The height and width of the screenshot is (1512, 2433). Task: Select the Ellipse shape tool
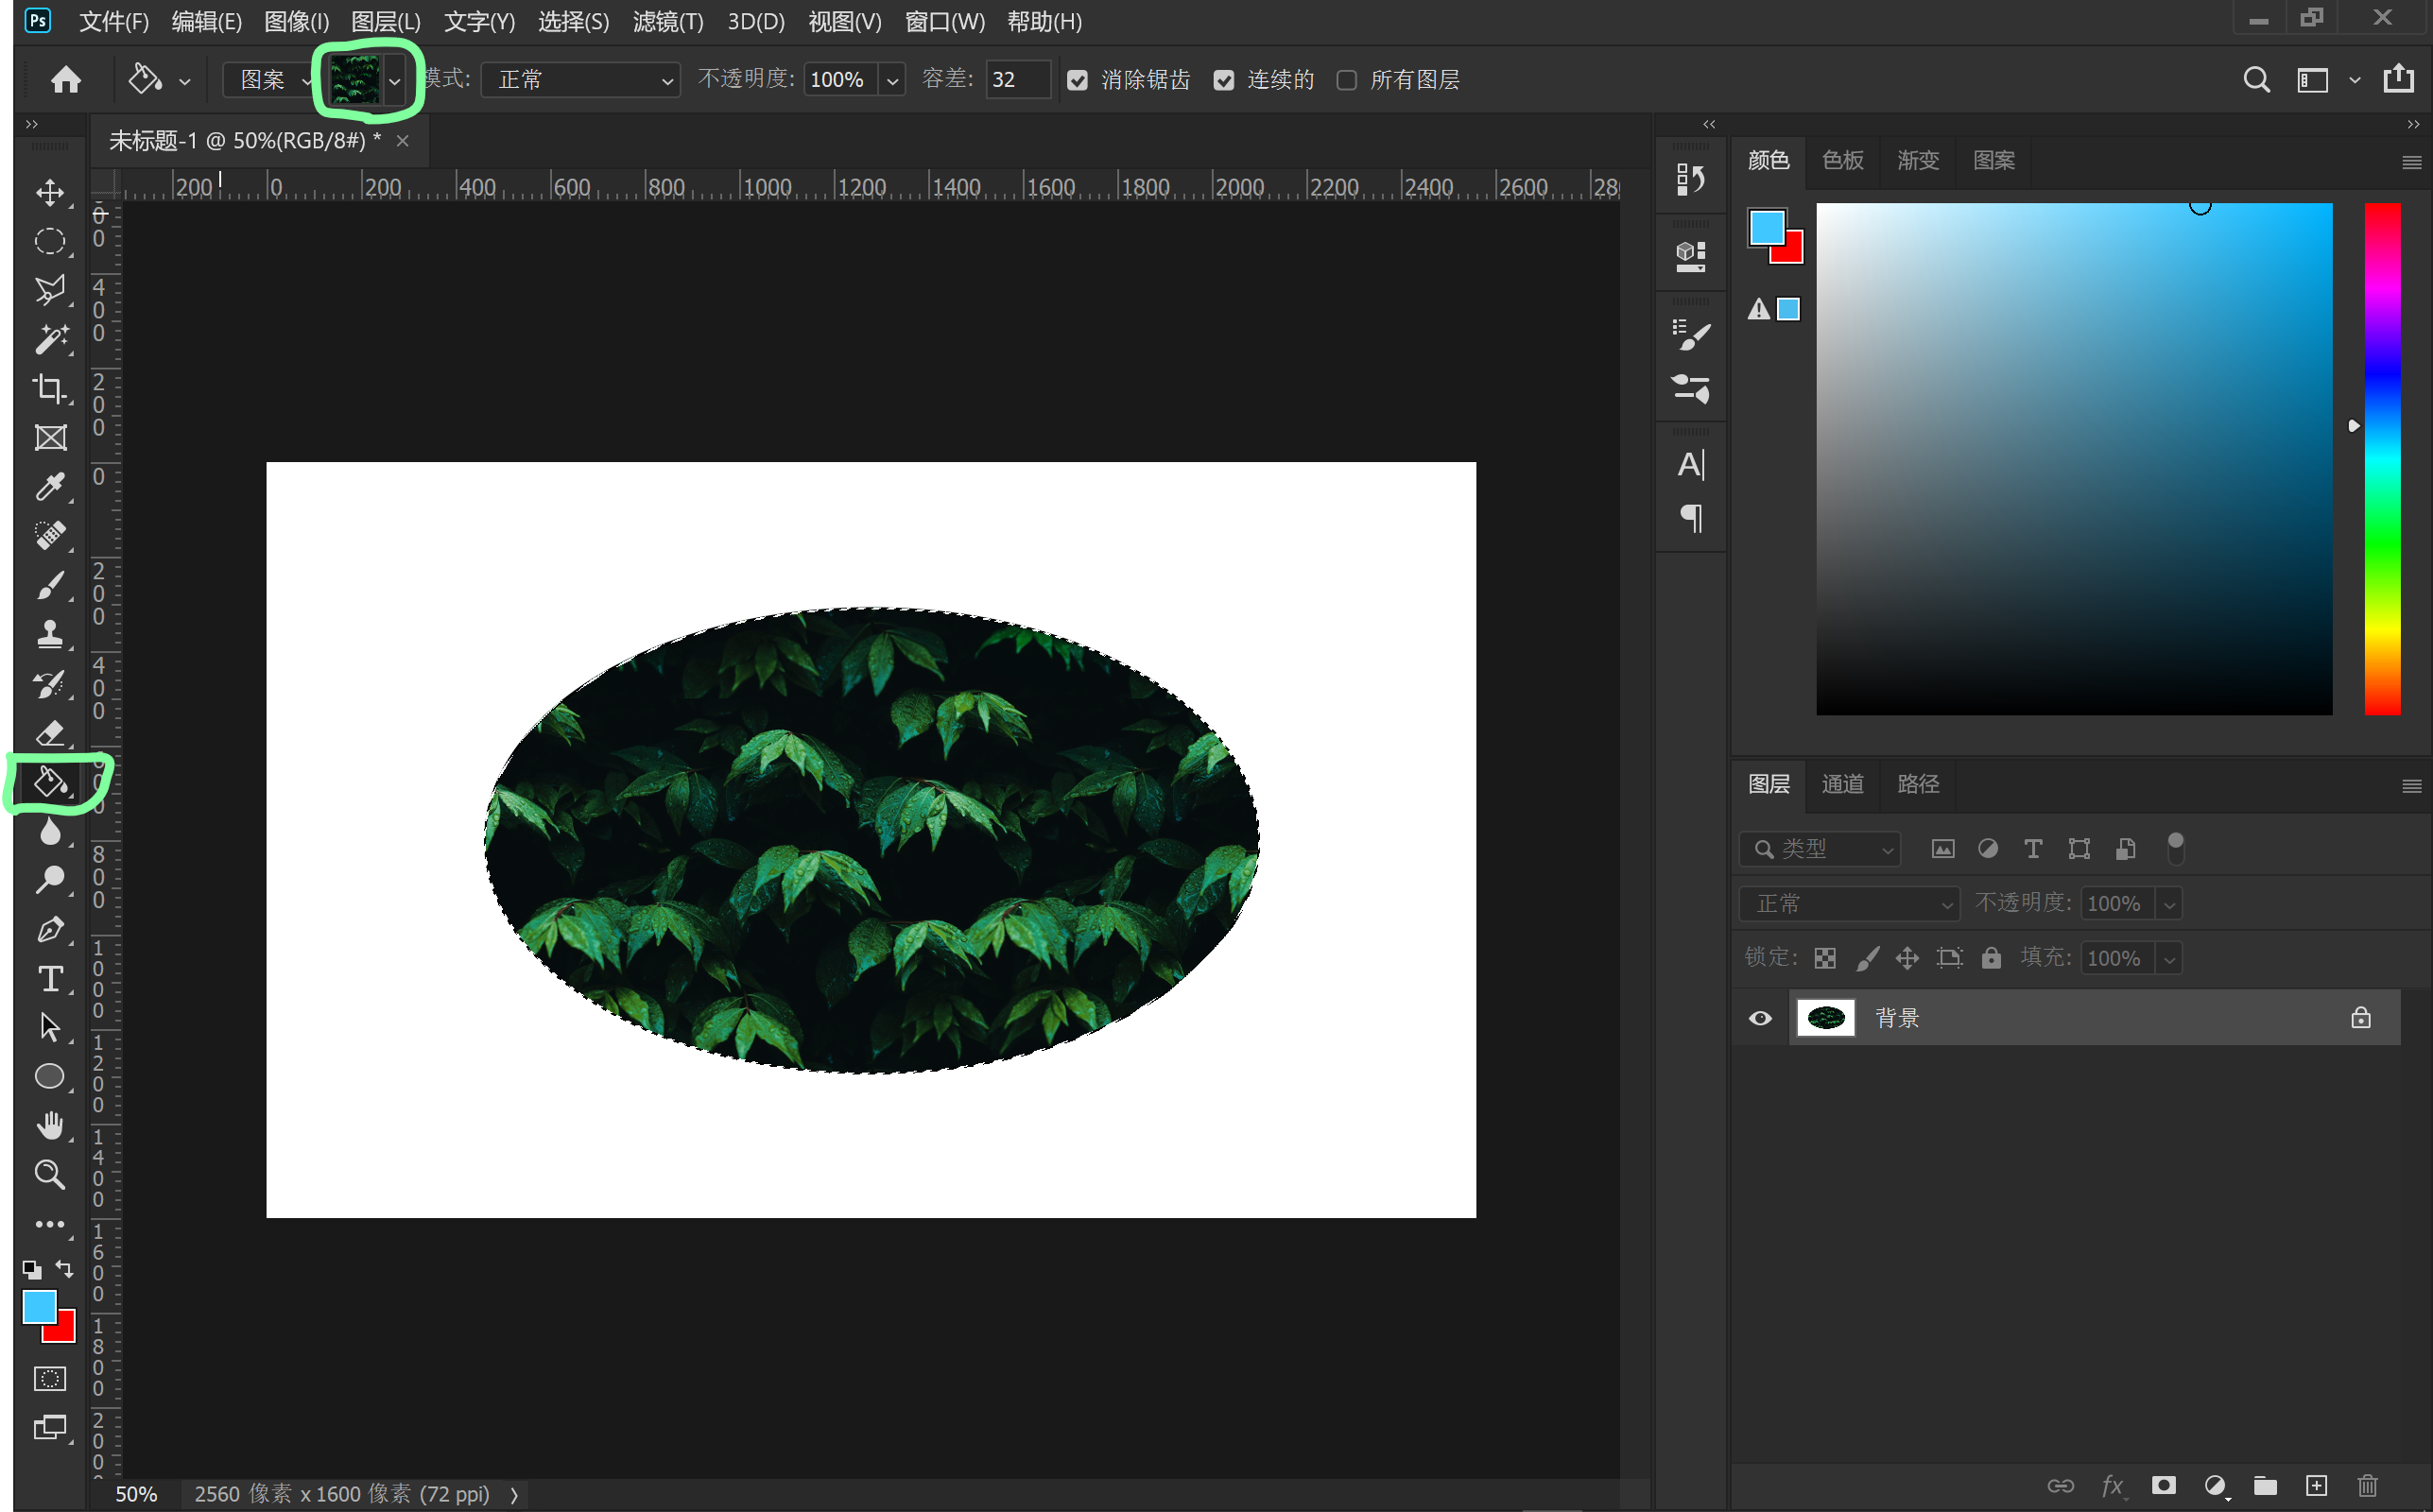pos(50,1076)
